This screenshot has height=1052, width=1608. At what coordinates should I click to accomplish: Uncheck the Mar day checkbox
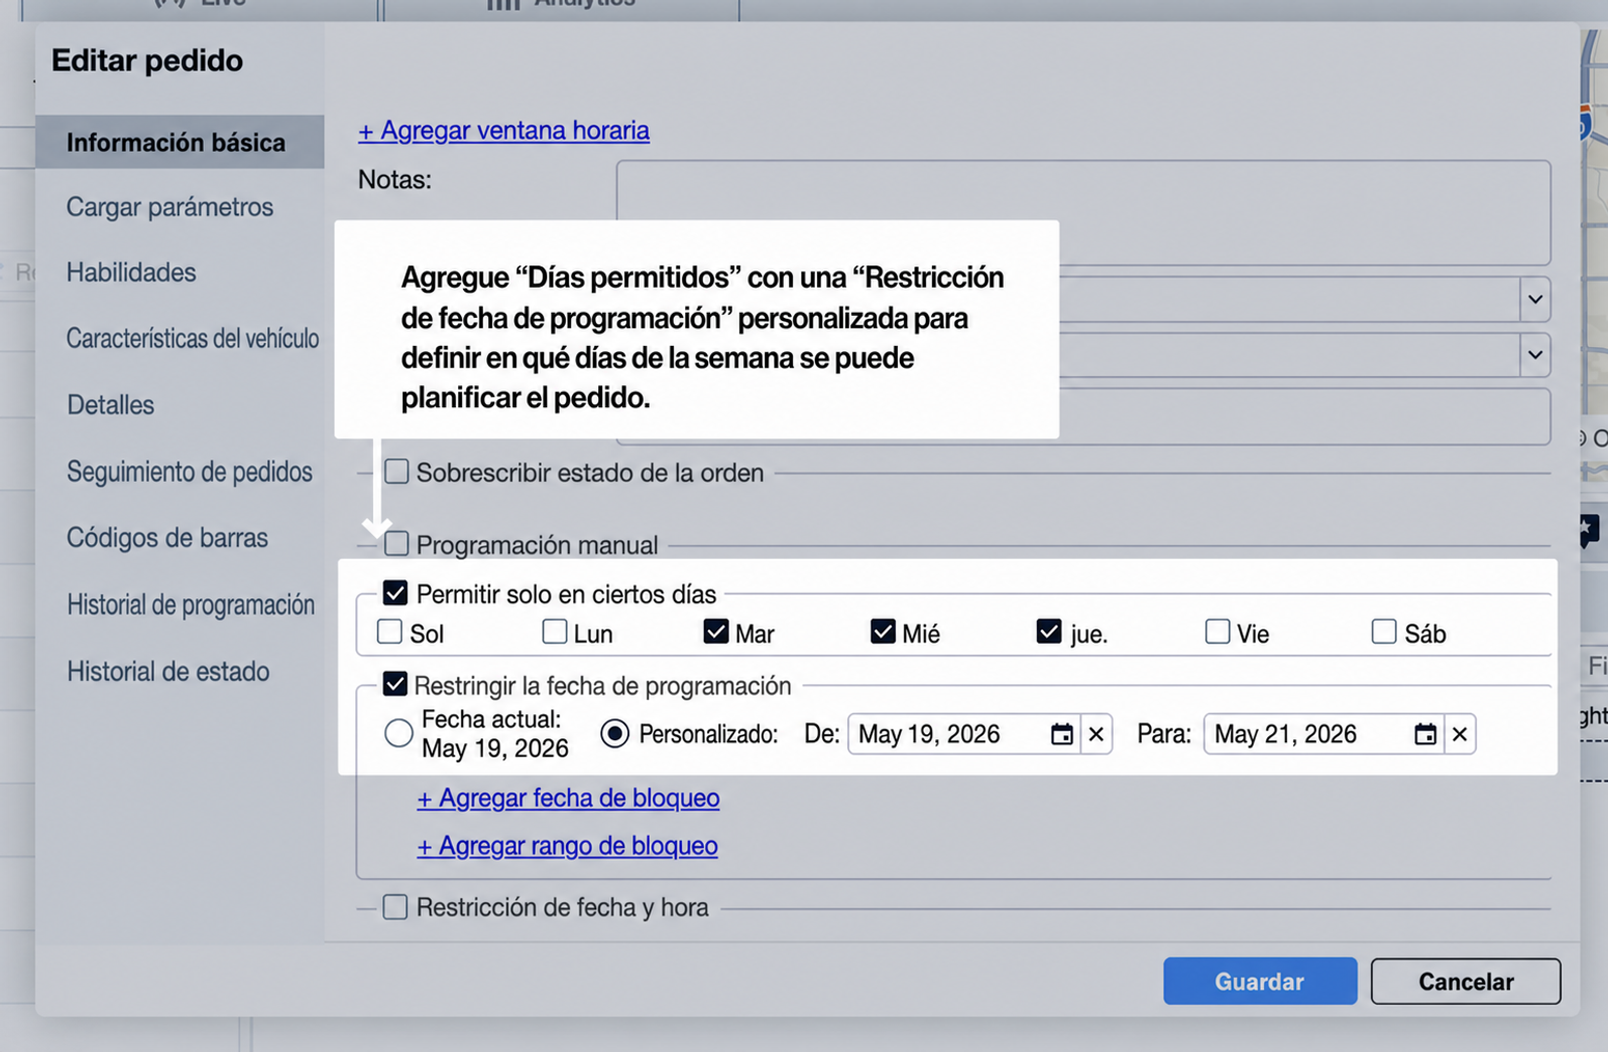pos(716,632)
